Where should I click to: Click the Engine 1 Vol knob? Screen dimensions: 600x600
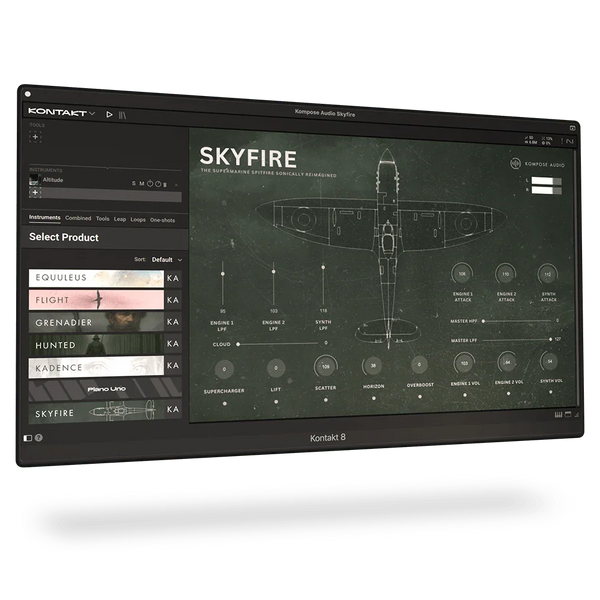tap(464, 363)
